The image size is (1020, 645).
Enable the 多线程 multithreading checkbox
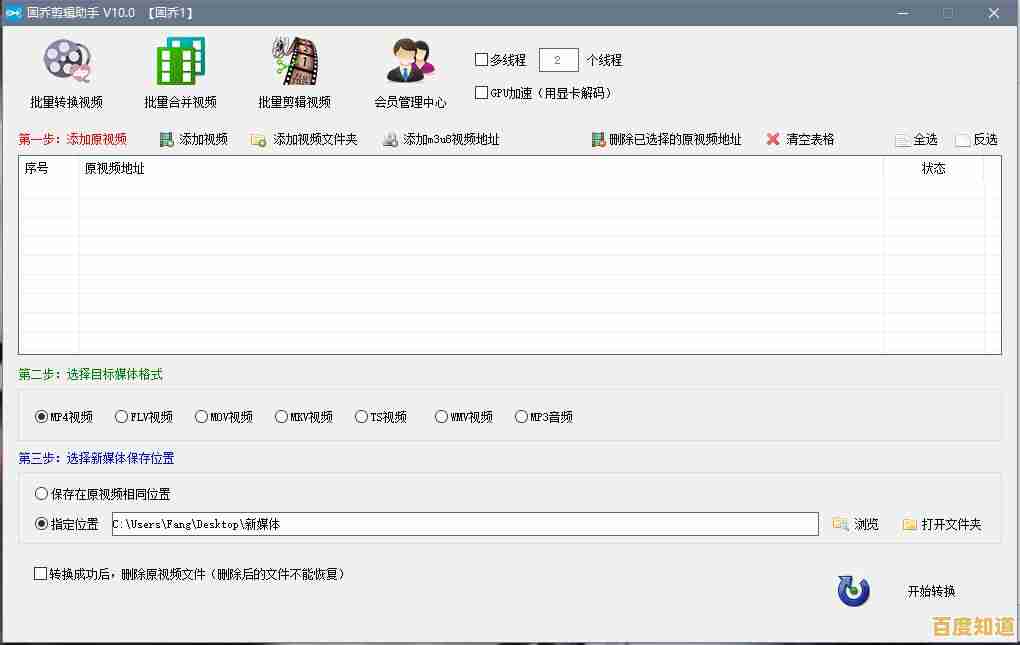coord(481,59)
